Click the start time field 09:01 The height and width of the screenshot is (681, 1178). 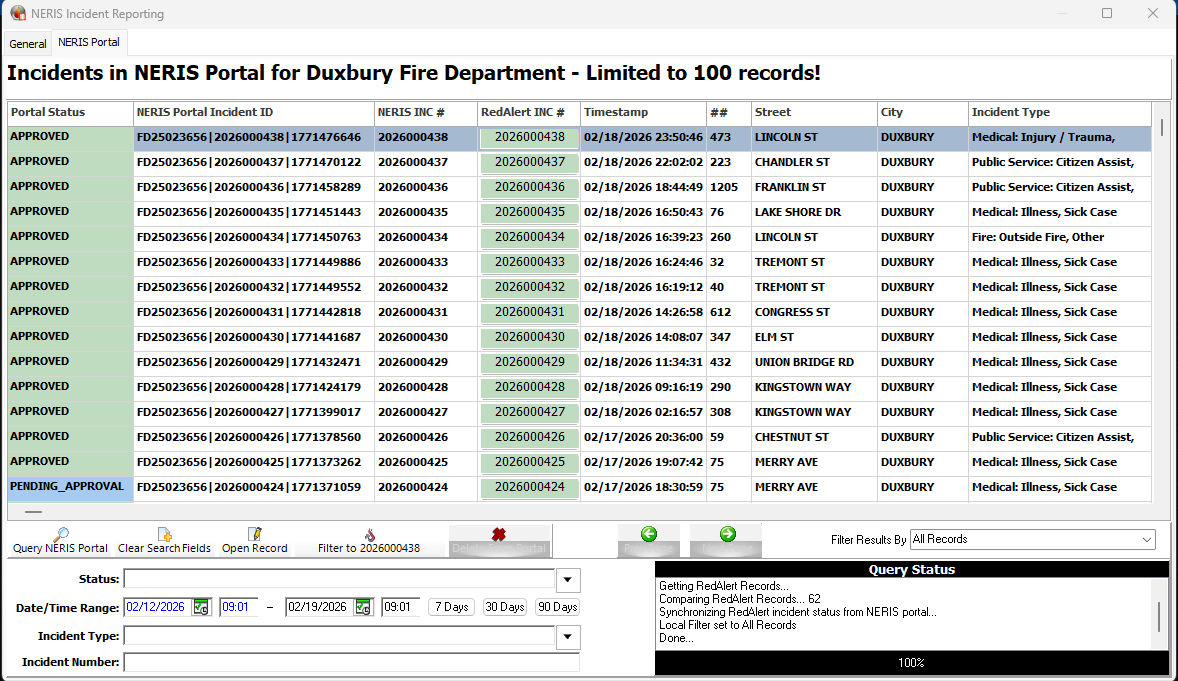[x=238, y=607]
